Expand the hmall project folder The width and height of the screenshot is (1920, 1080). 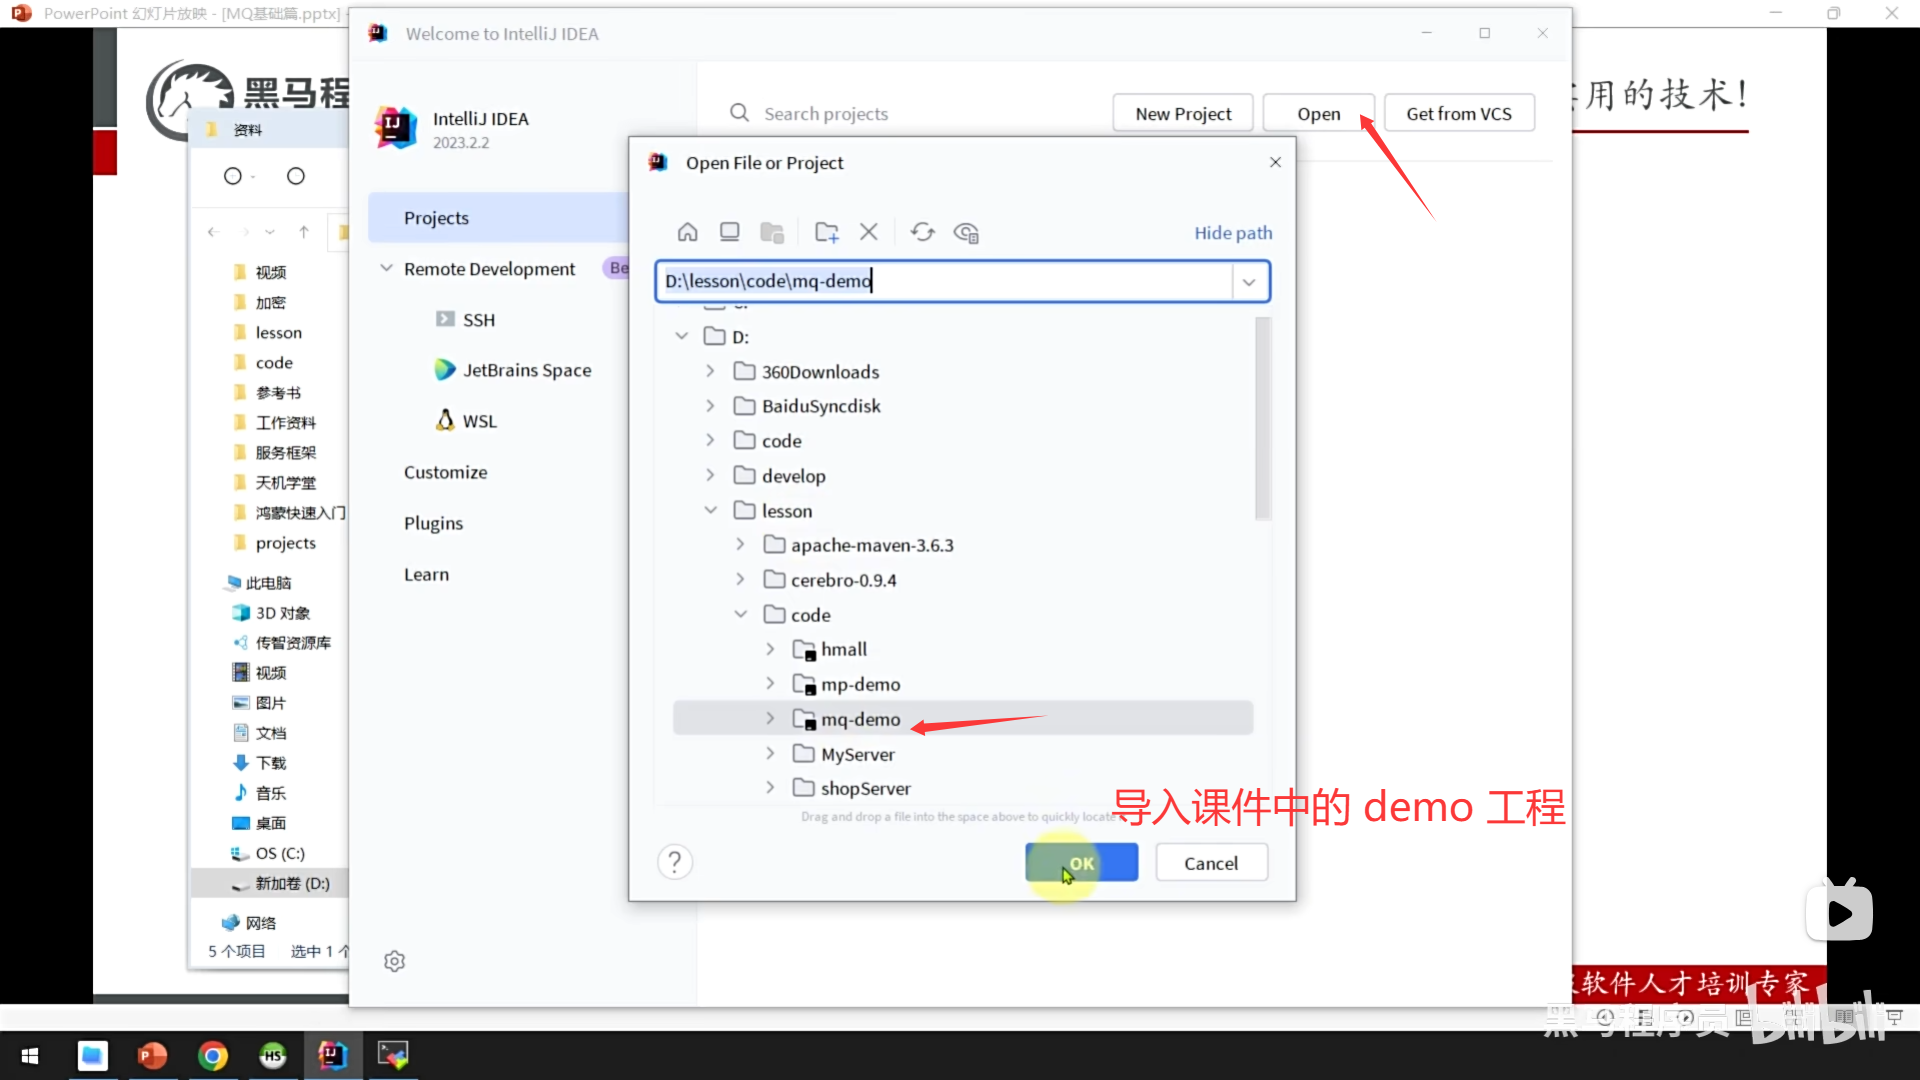pos(770,649)
